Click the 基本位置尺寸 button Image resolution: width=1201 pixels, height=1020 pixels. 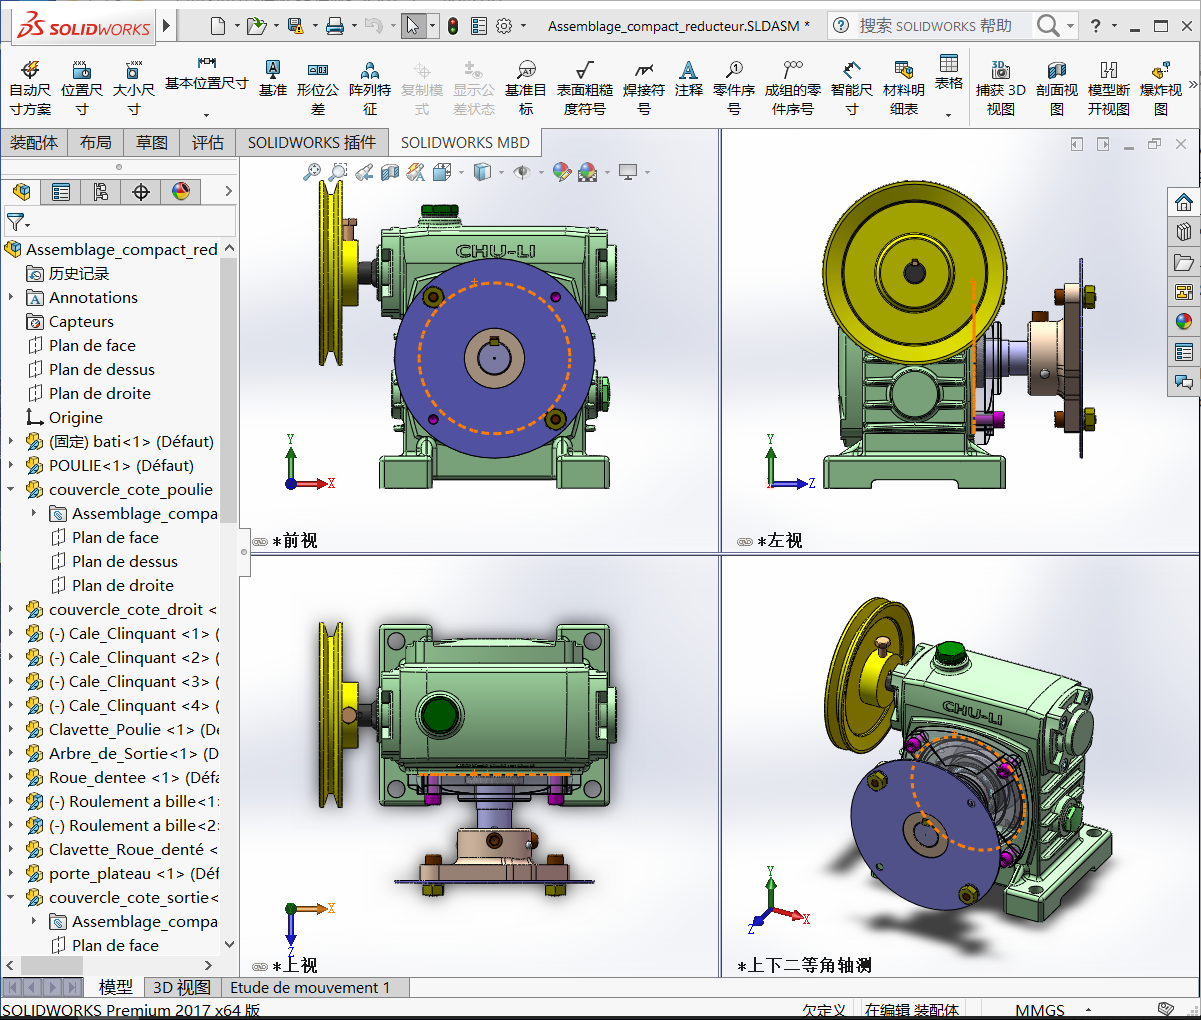(206, 88)
